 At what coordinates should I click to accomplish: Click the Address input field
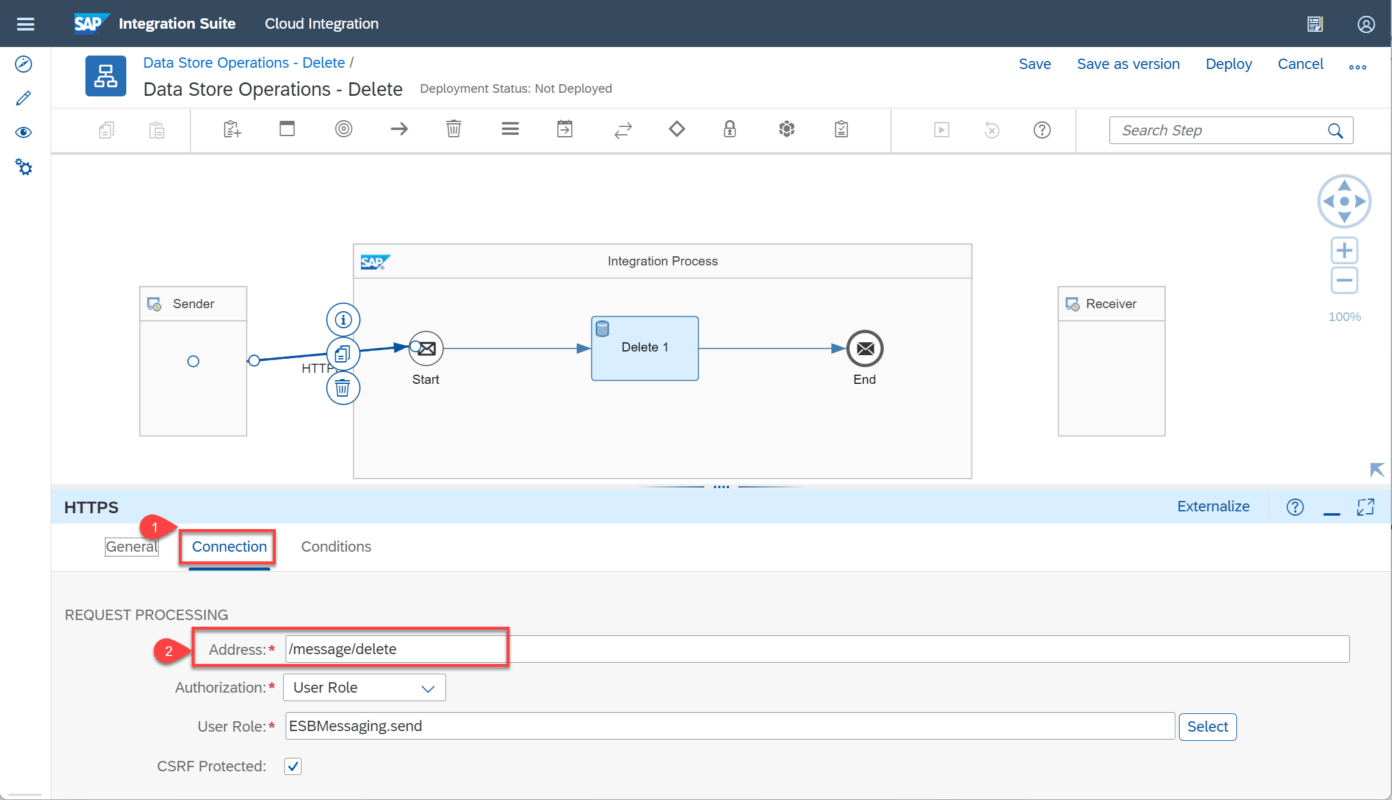[817, 649]
